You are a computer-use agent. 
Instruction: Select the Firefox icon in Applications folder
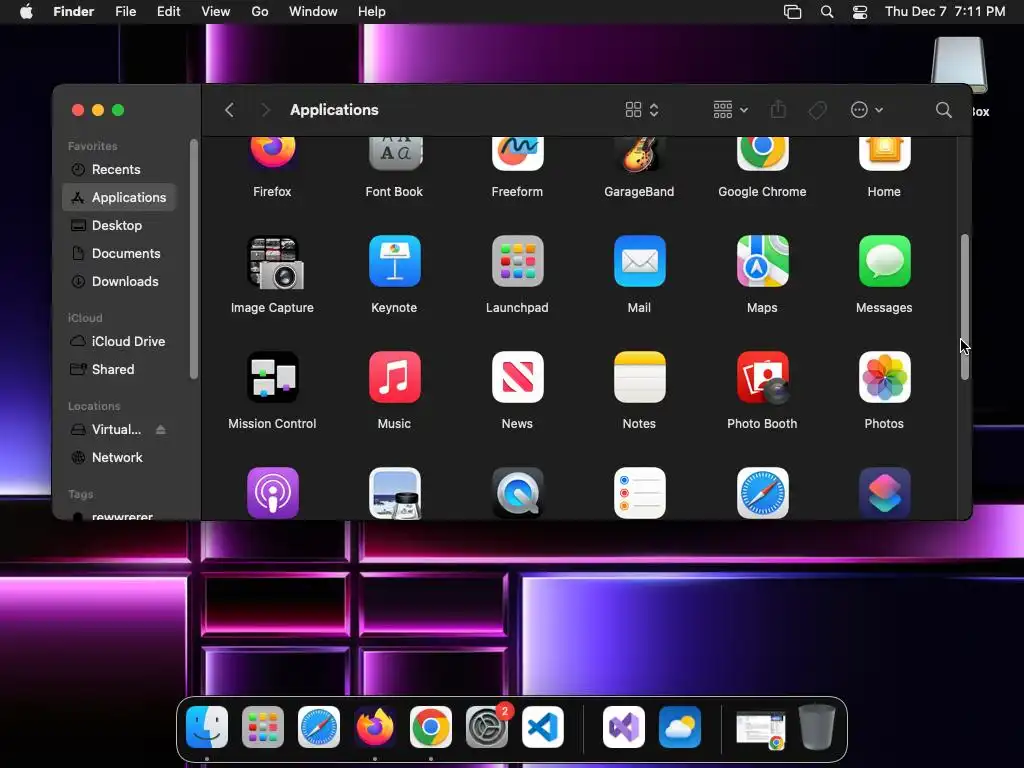click(x=272, y=153)
